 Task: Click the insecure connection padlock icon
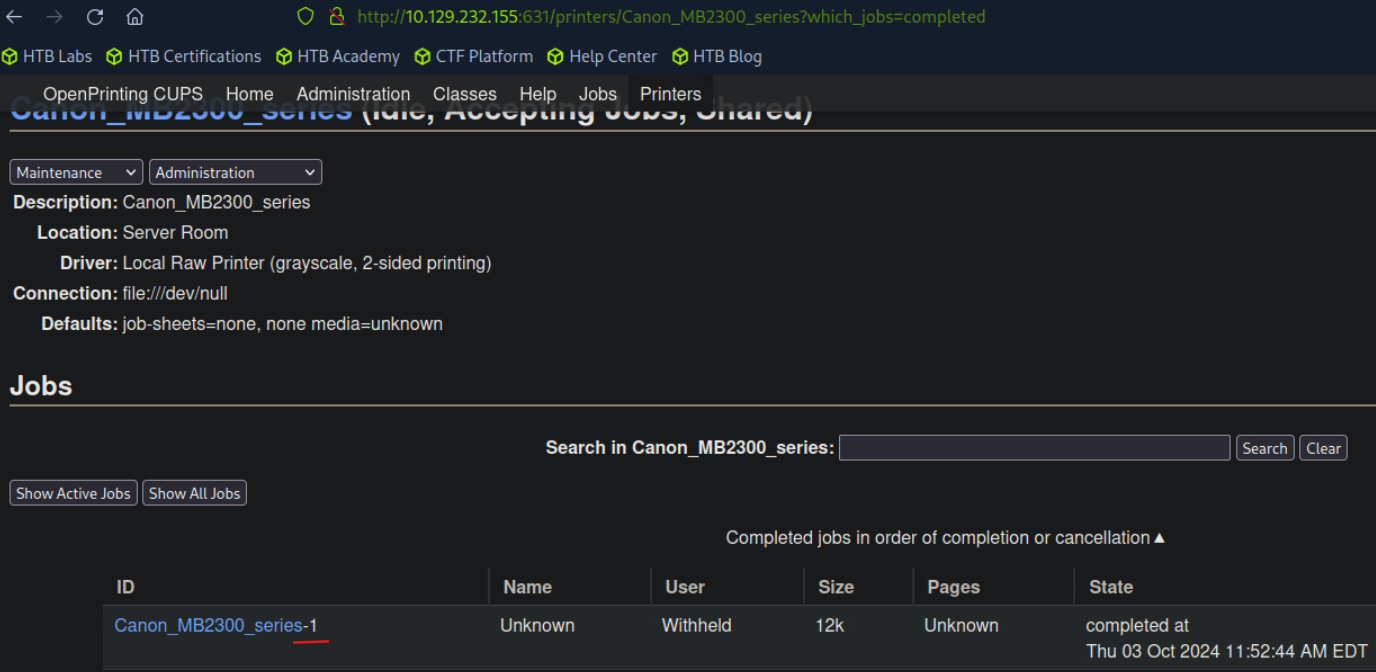point(337,17)
